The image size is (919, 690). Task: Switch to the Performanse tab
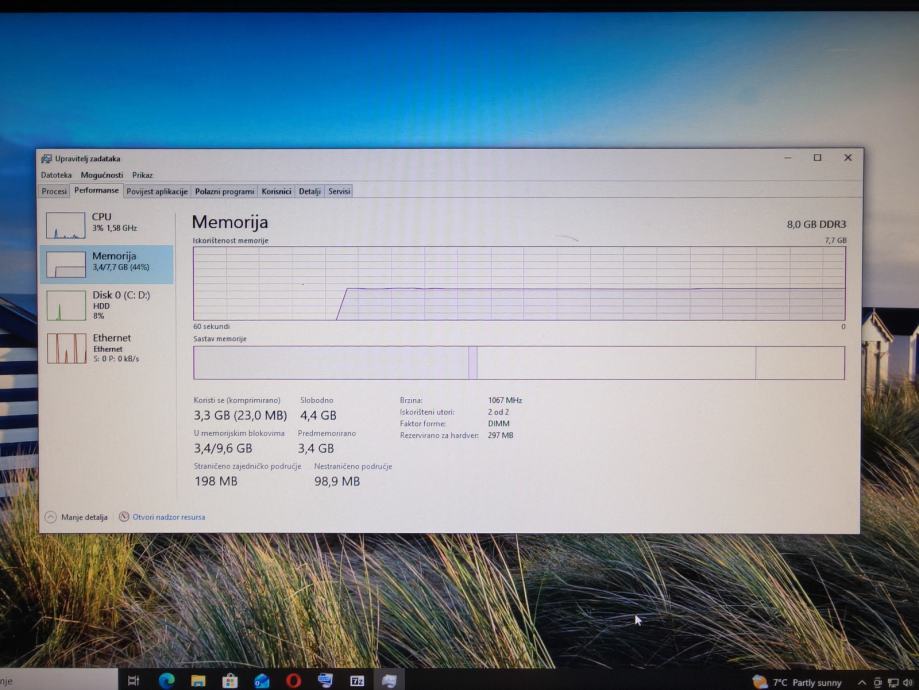point(96,191)
